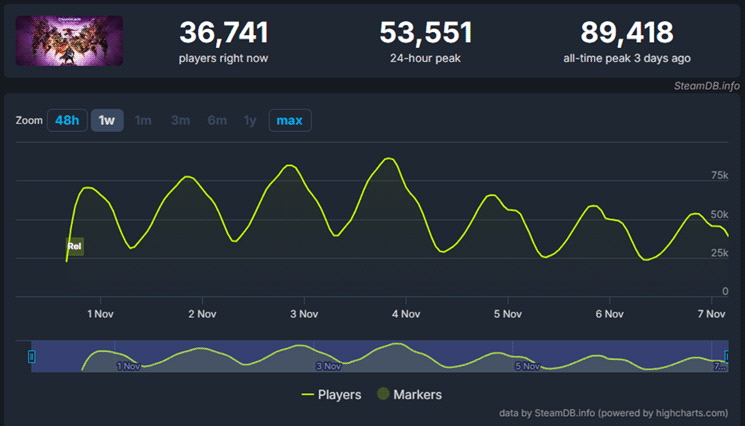Select the 1w zoom range
Screen dimensions: 745x426
point(106,121)
